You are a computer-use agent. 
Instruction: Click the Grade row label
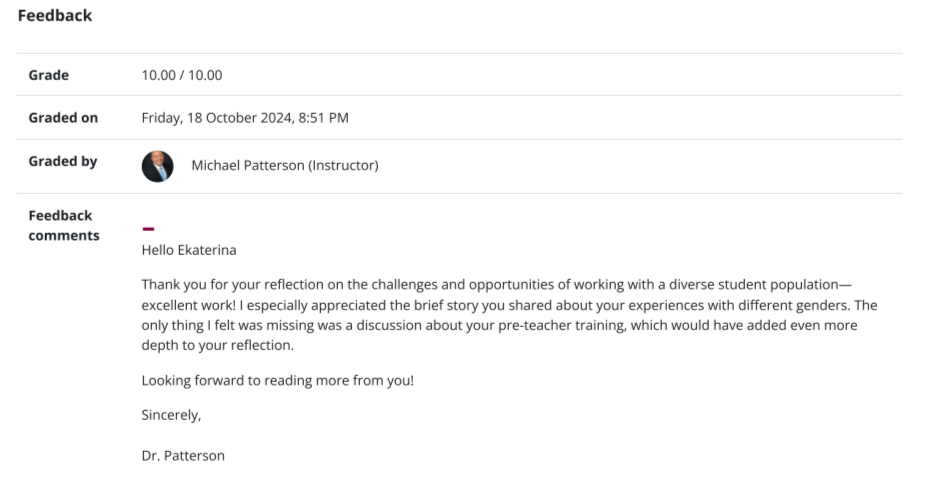coord(48,75)
